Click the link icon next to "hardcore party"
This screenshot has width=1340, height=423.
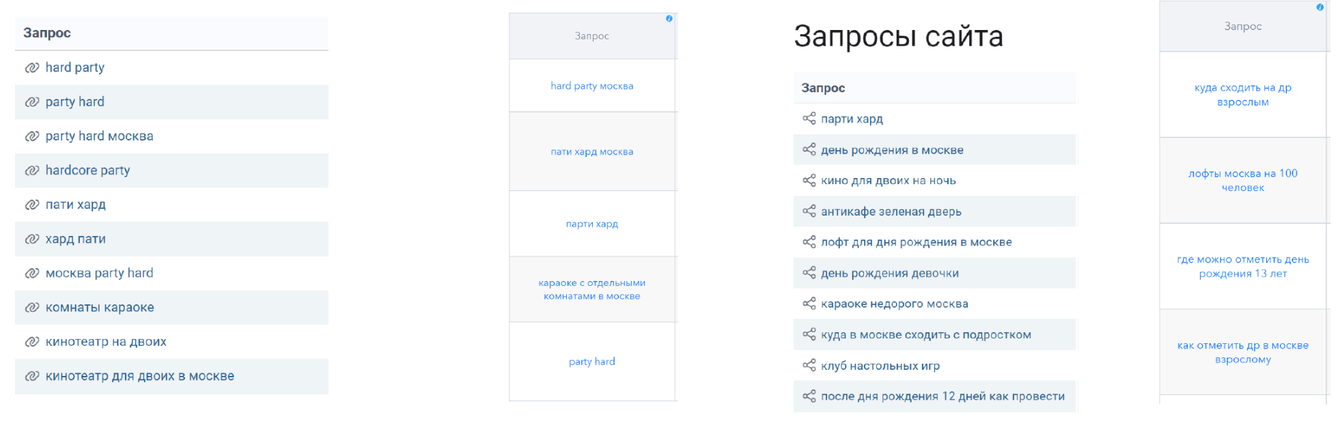tap(32, 171)
